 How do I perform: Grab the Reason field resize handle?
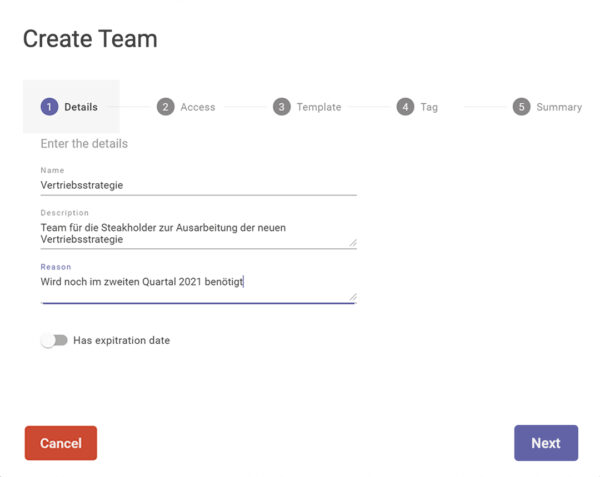[353, 297]
